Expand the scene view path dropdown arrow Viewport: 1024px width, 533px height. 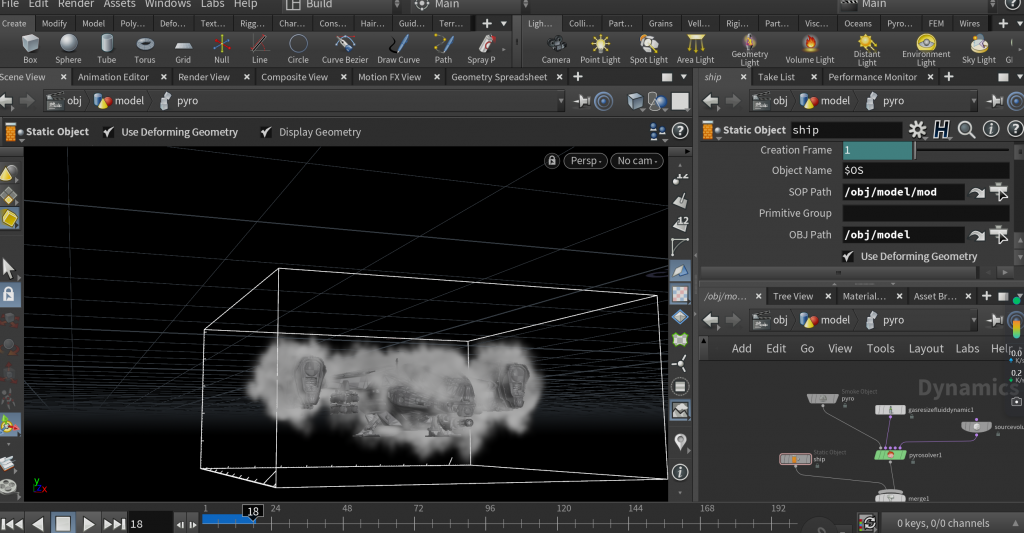point(560,101)
